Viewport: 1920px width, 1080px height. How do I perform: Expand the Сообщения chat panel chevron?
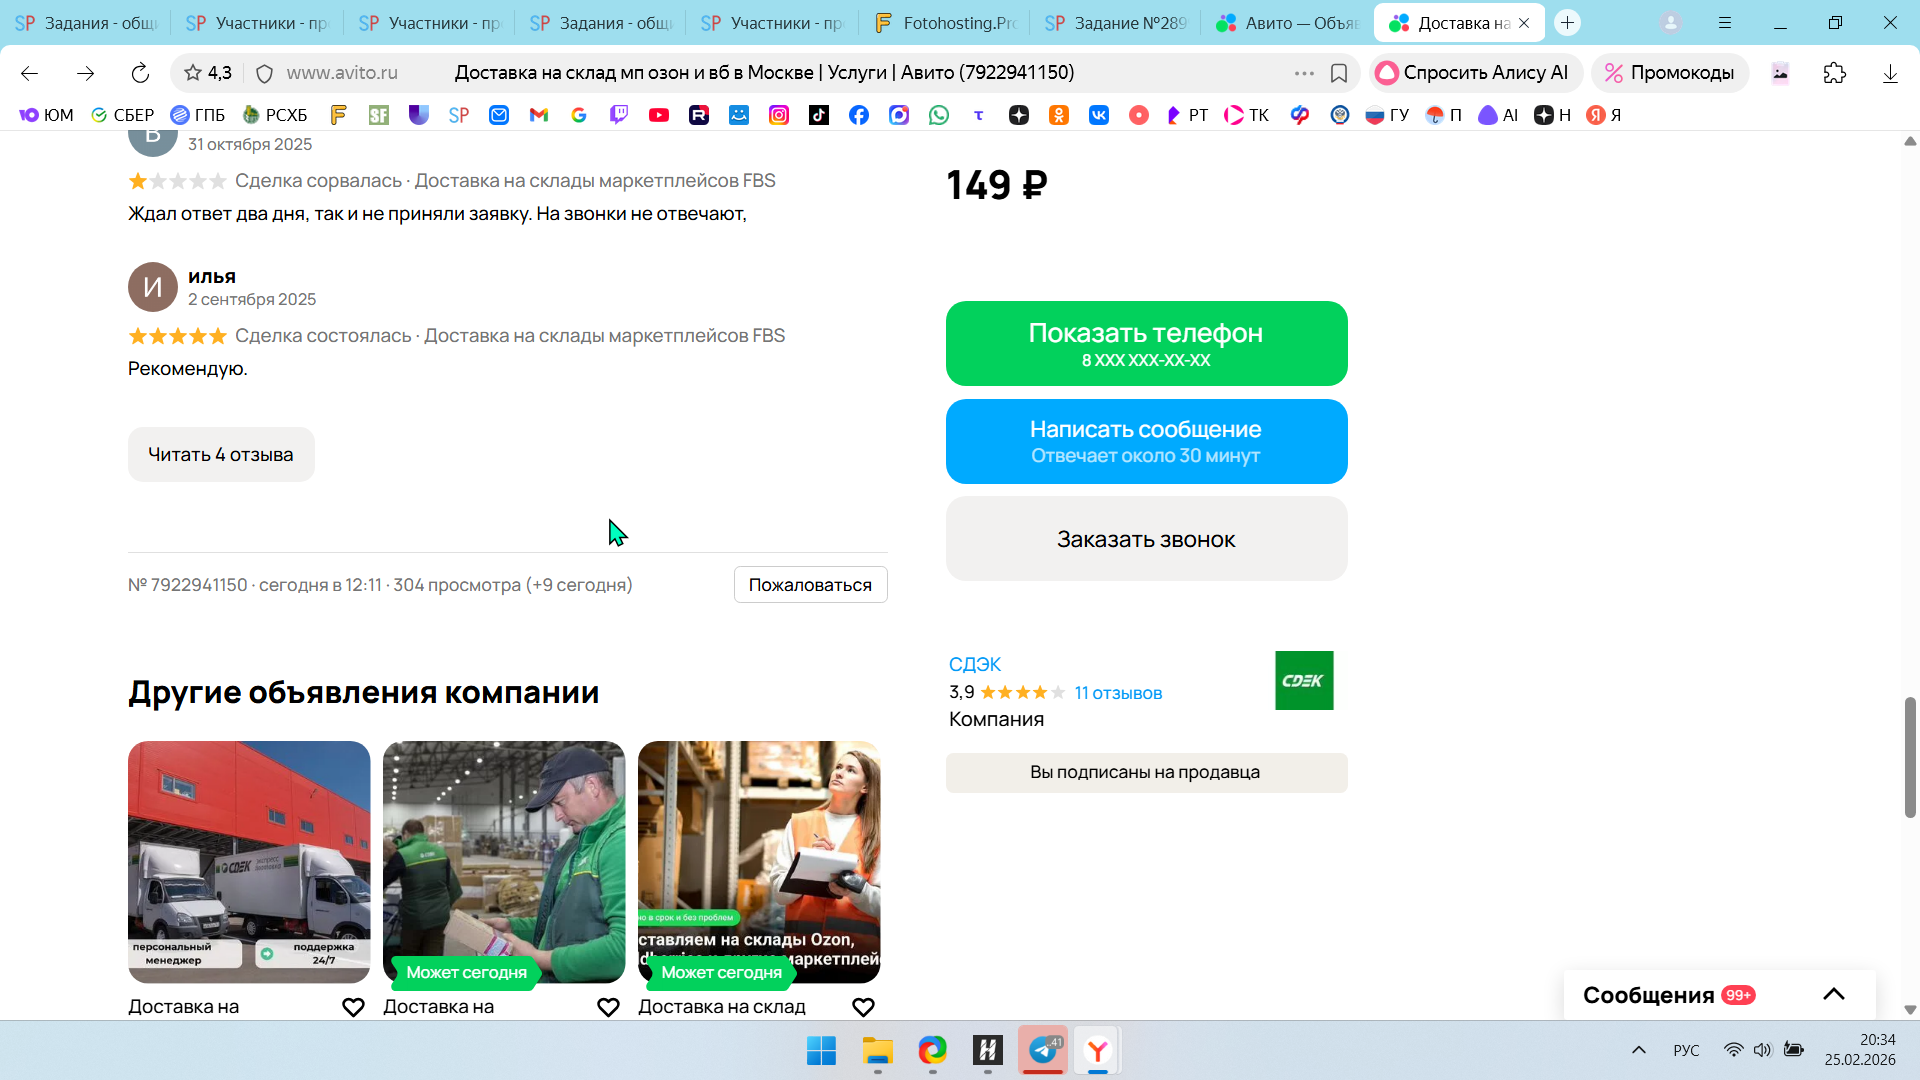(x=1833, y=994)
